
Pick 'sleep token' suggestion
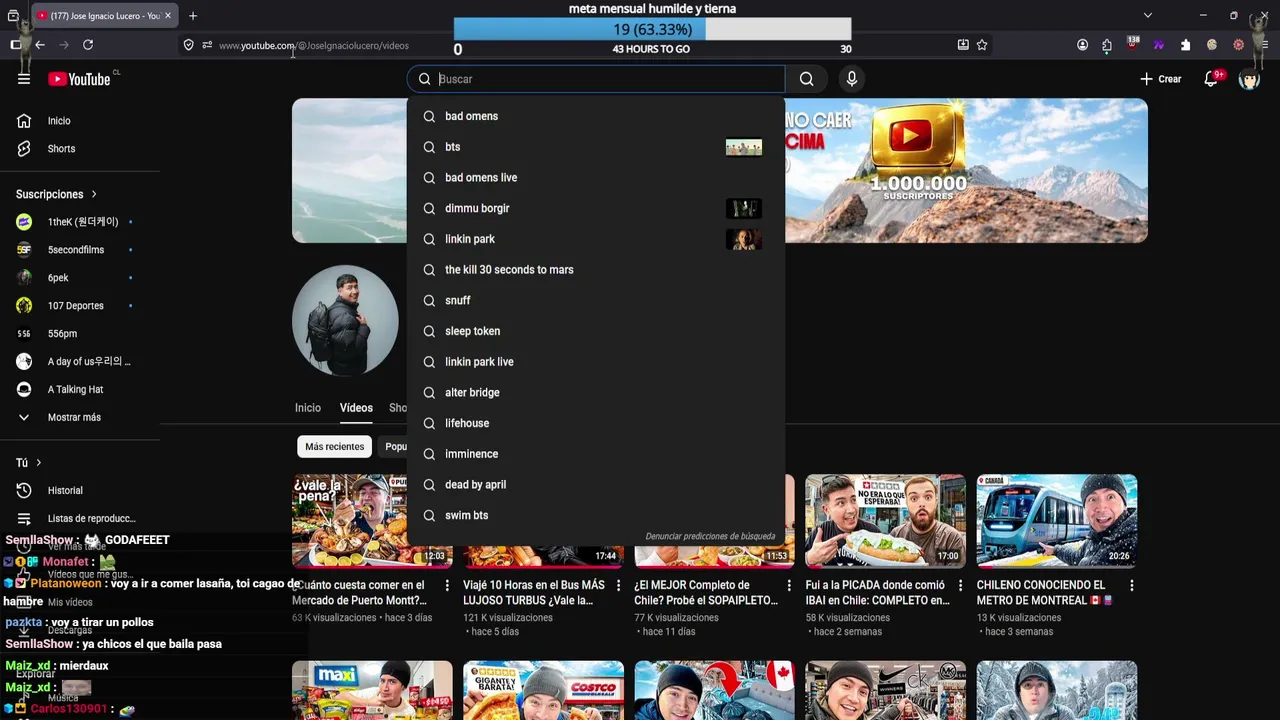(x=596, y=331)
